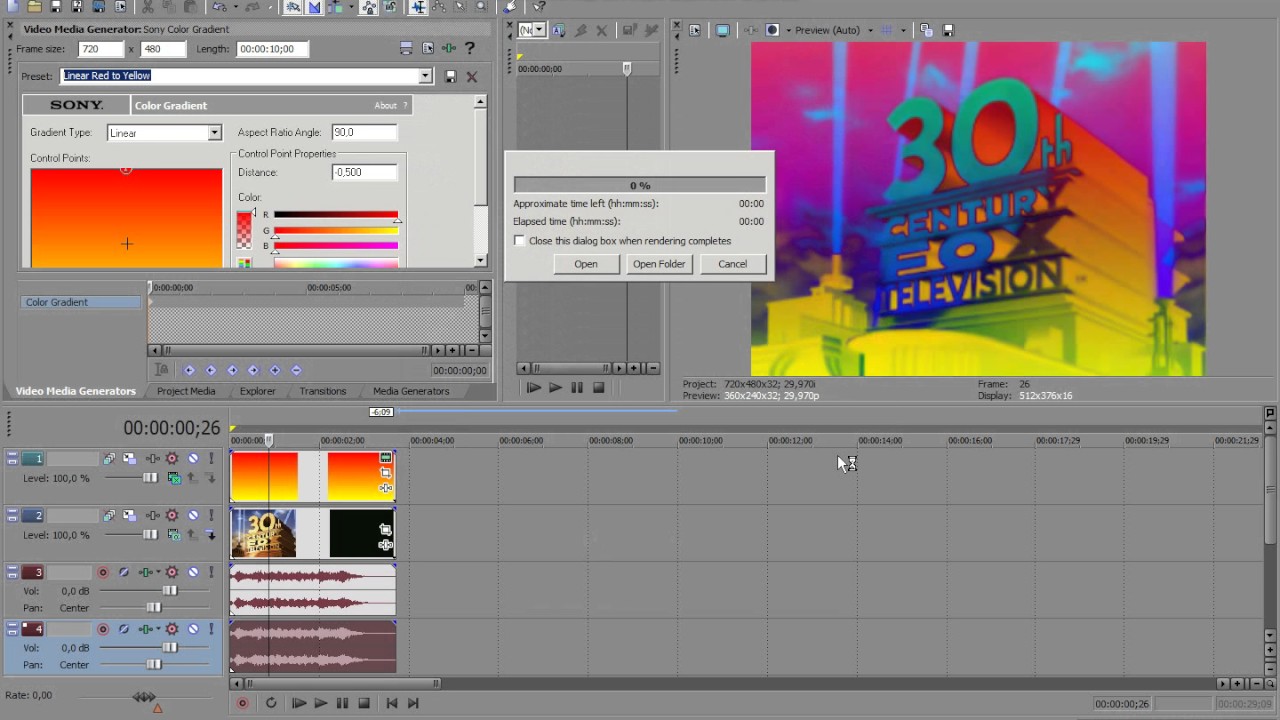The image size is (1280, 720).
Task: Open the Gradient Type dropdown
Action: click(214, 133)
